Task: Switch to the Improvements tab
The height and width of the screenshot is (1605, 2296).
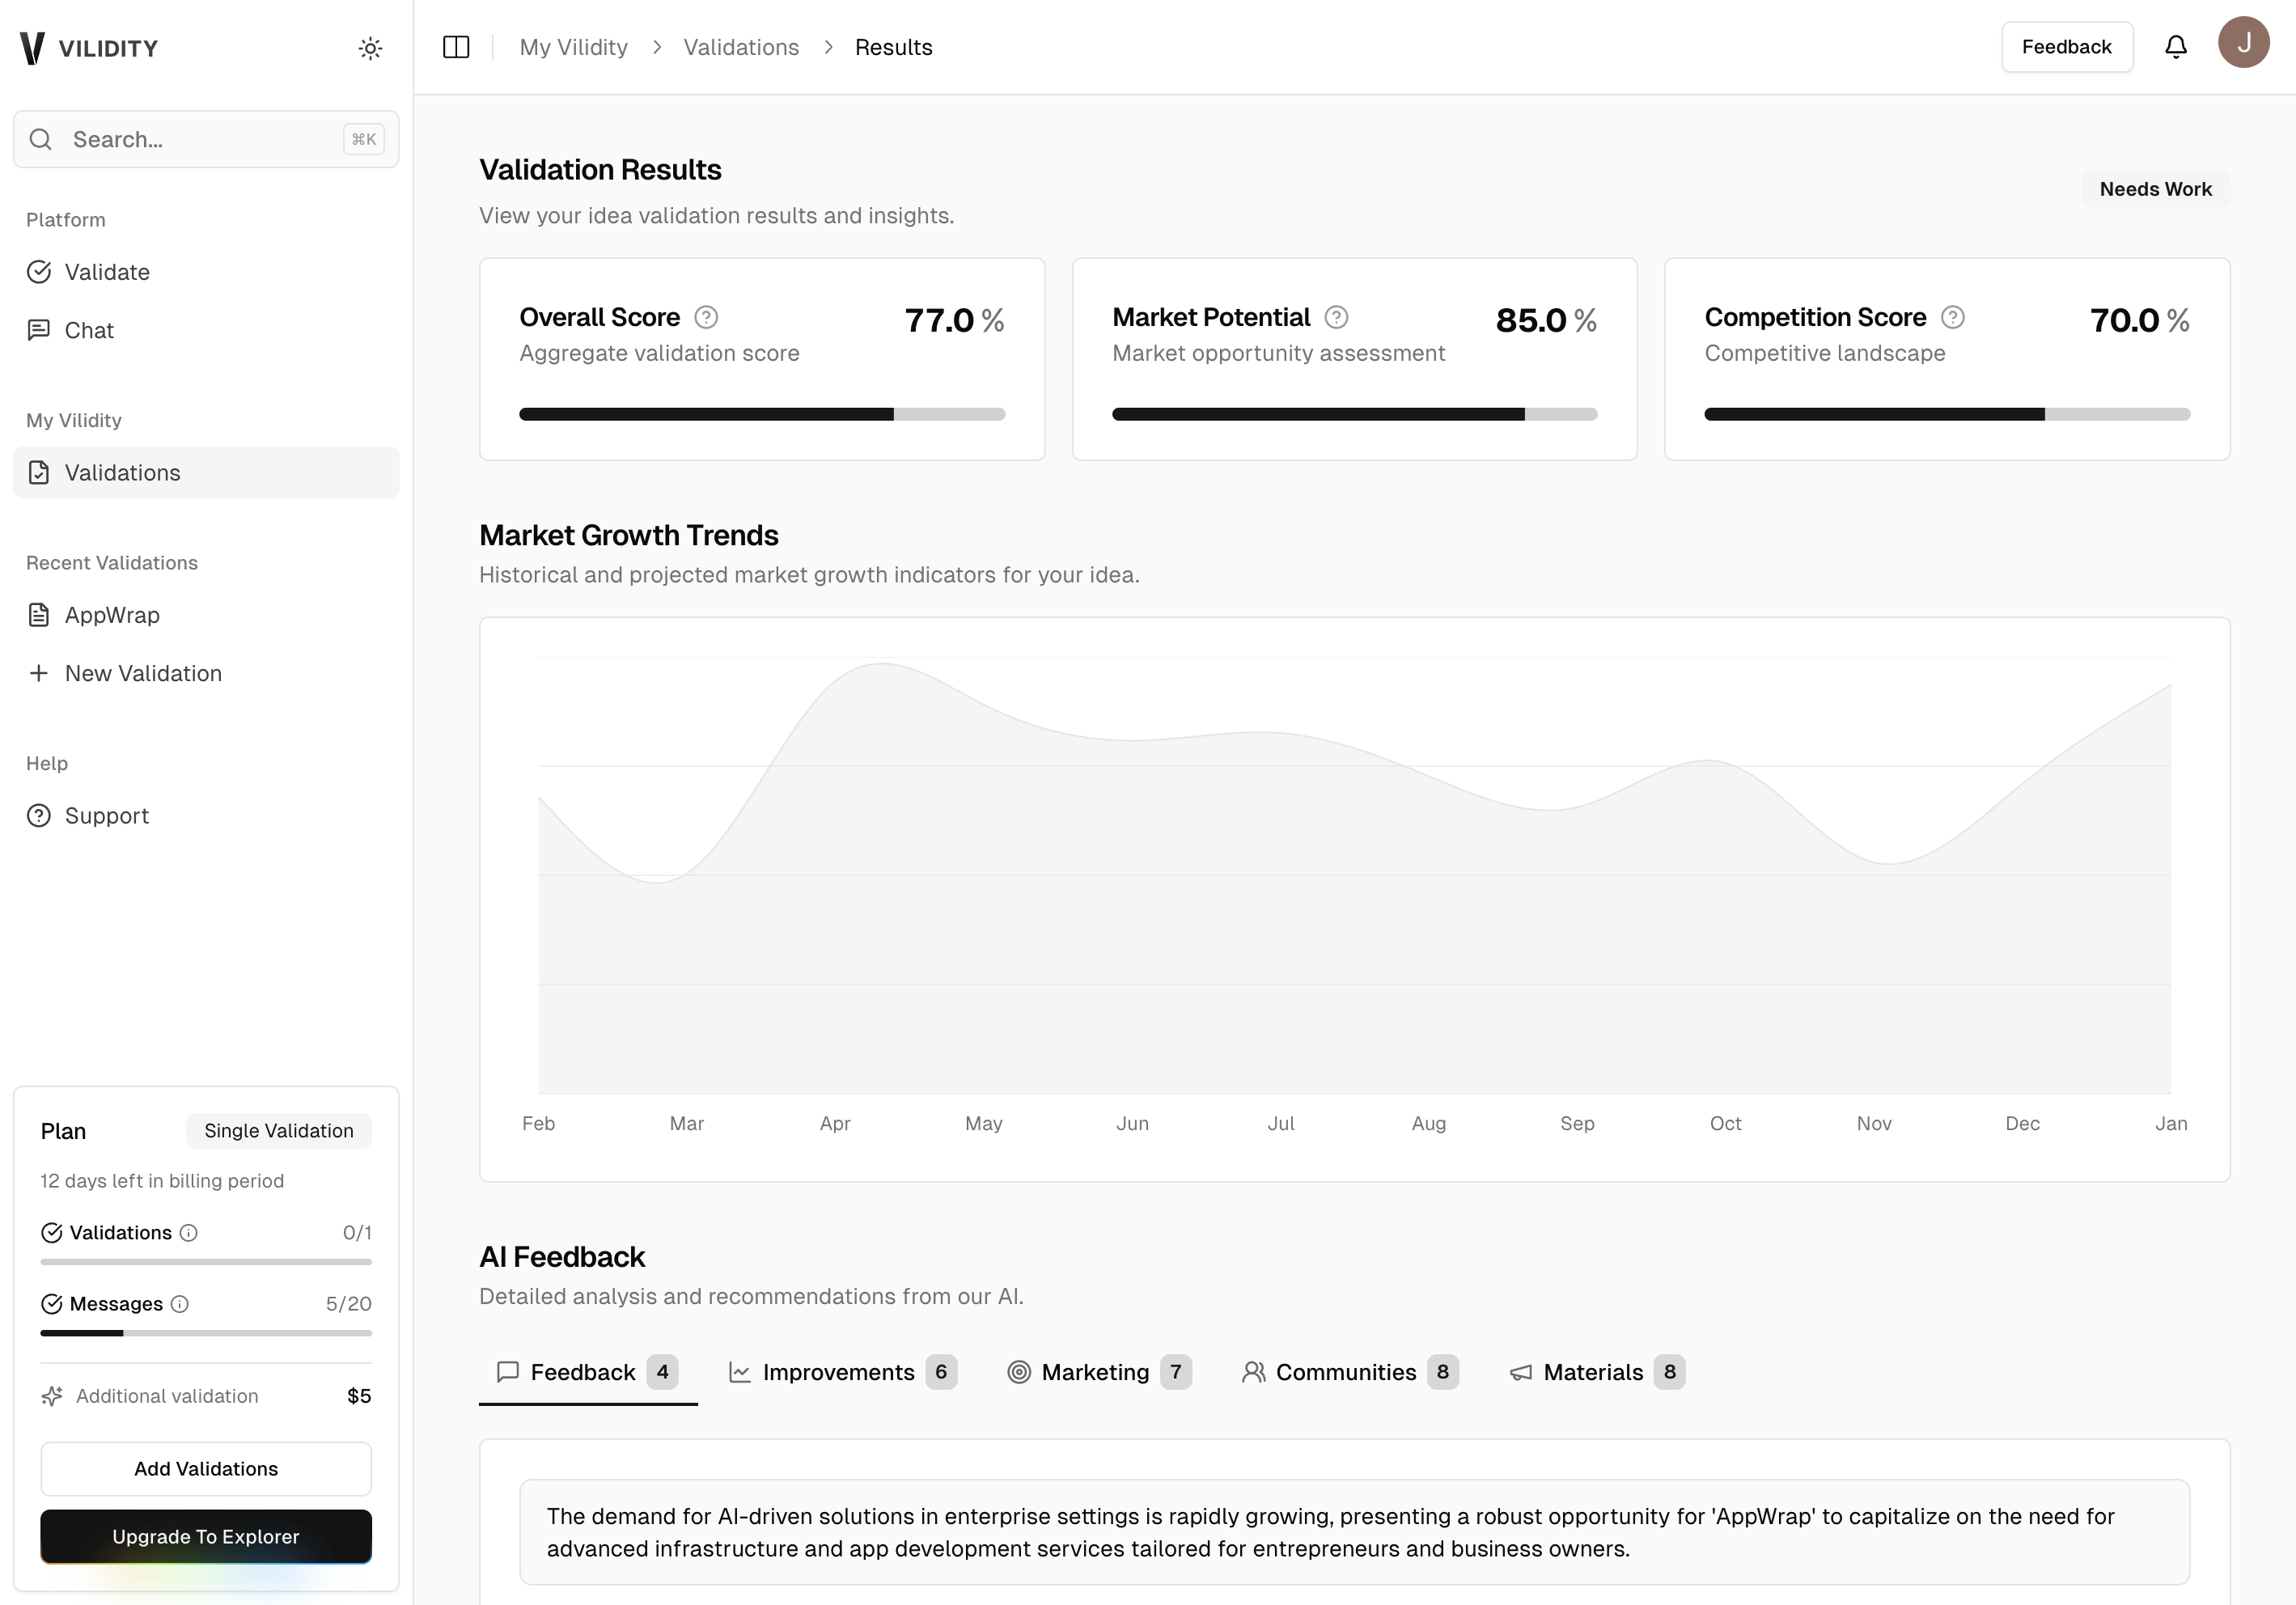Action: point(838,1372)
